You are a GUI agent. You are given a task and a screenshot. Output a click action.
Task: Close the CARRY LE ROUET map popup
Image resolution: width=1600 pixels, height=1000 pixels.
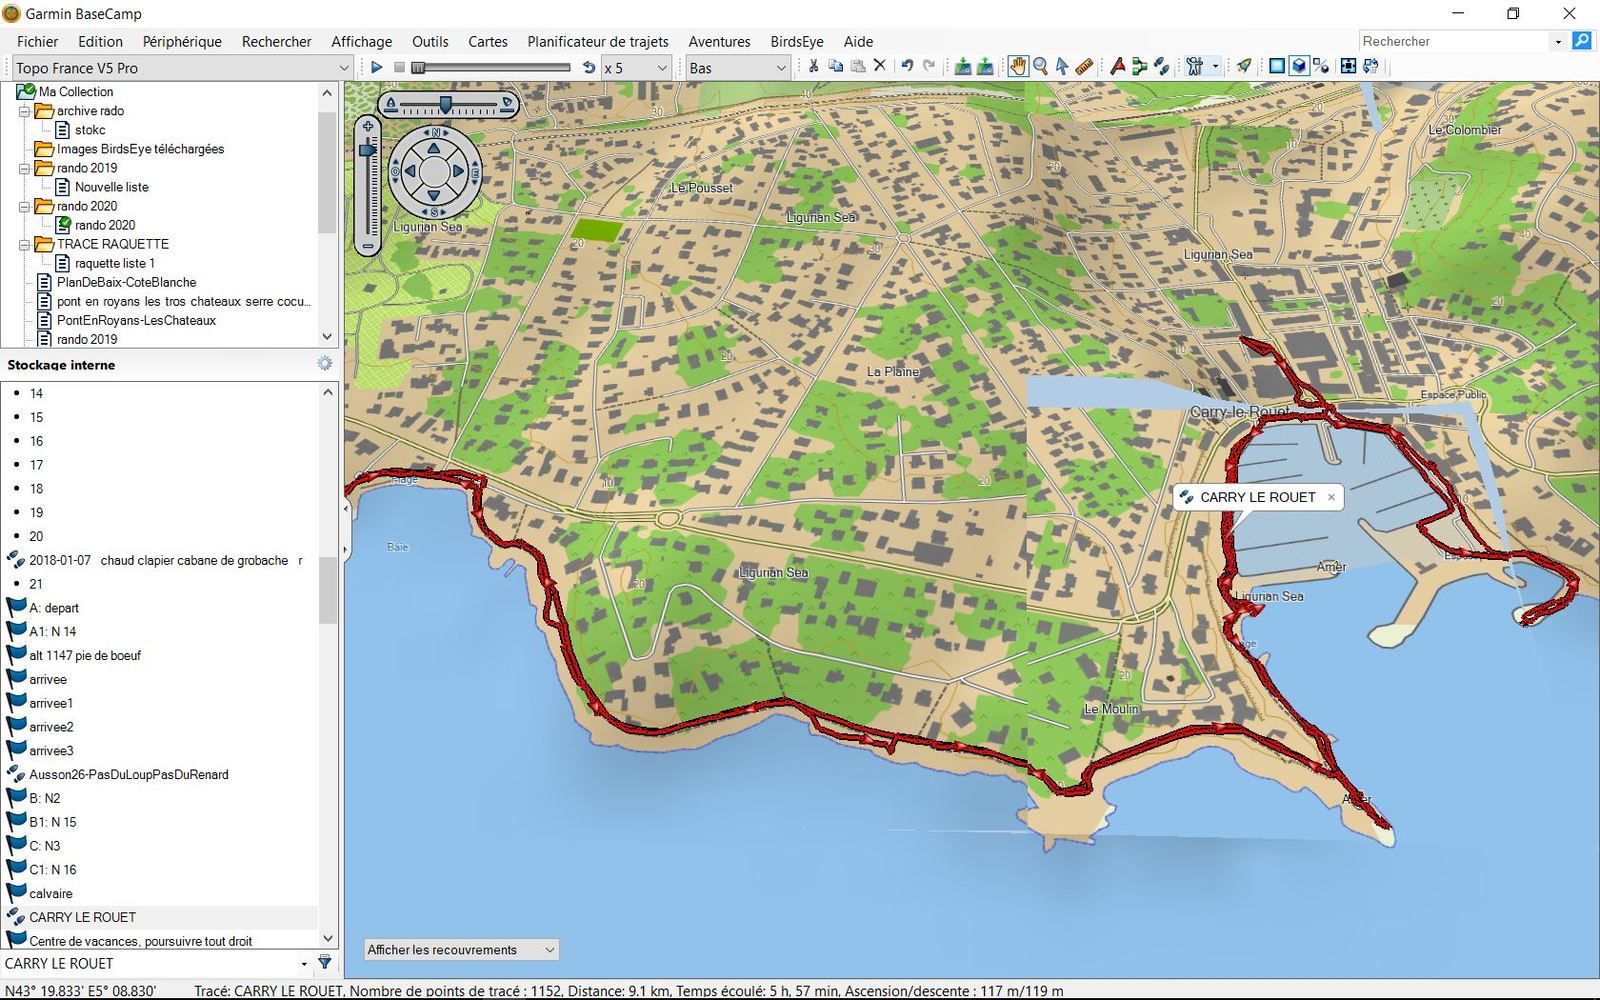coord(1331,497)
